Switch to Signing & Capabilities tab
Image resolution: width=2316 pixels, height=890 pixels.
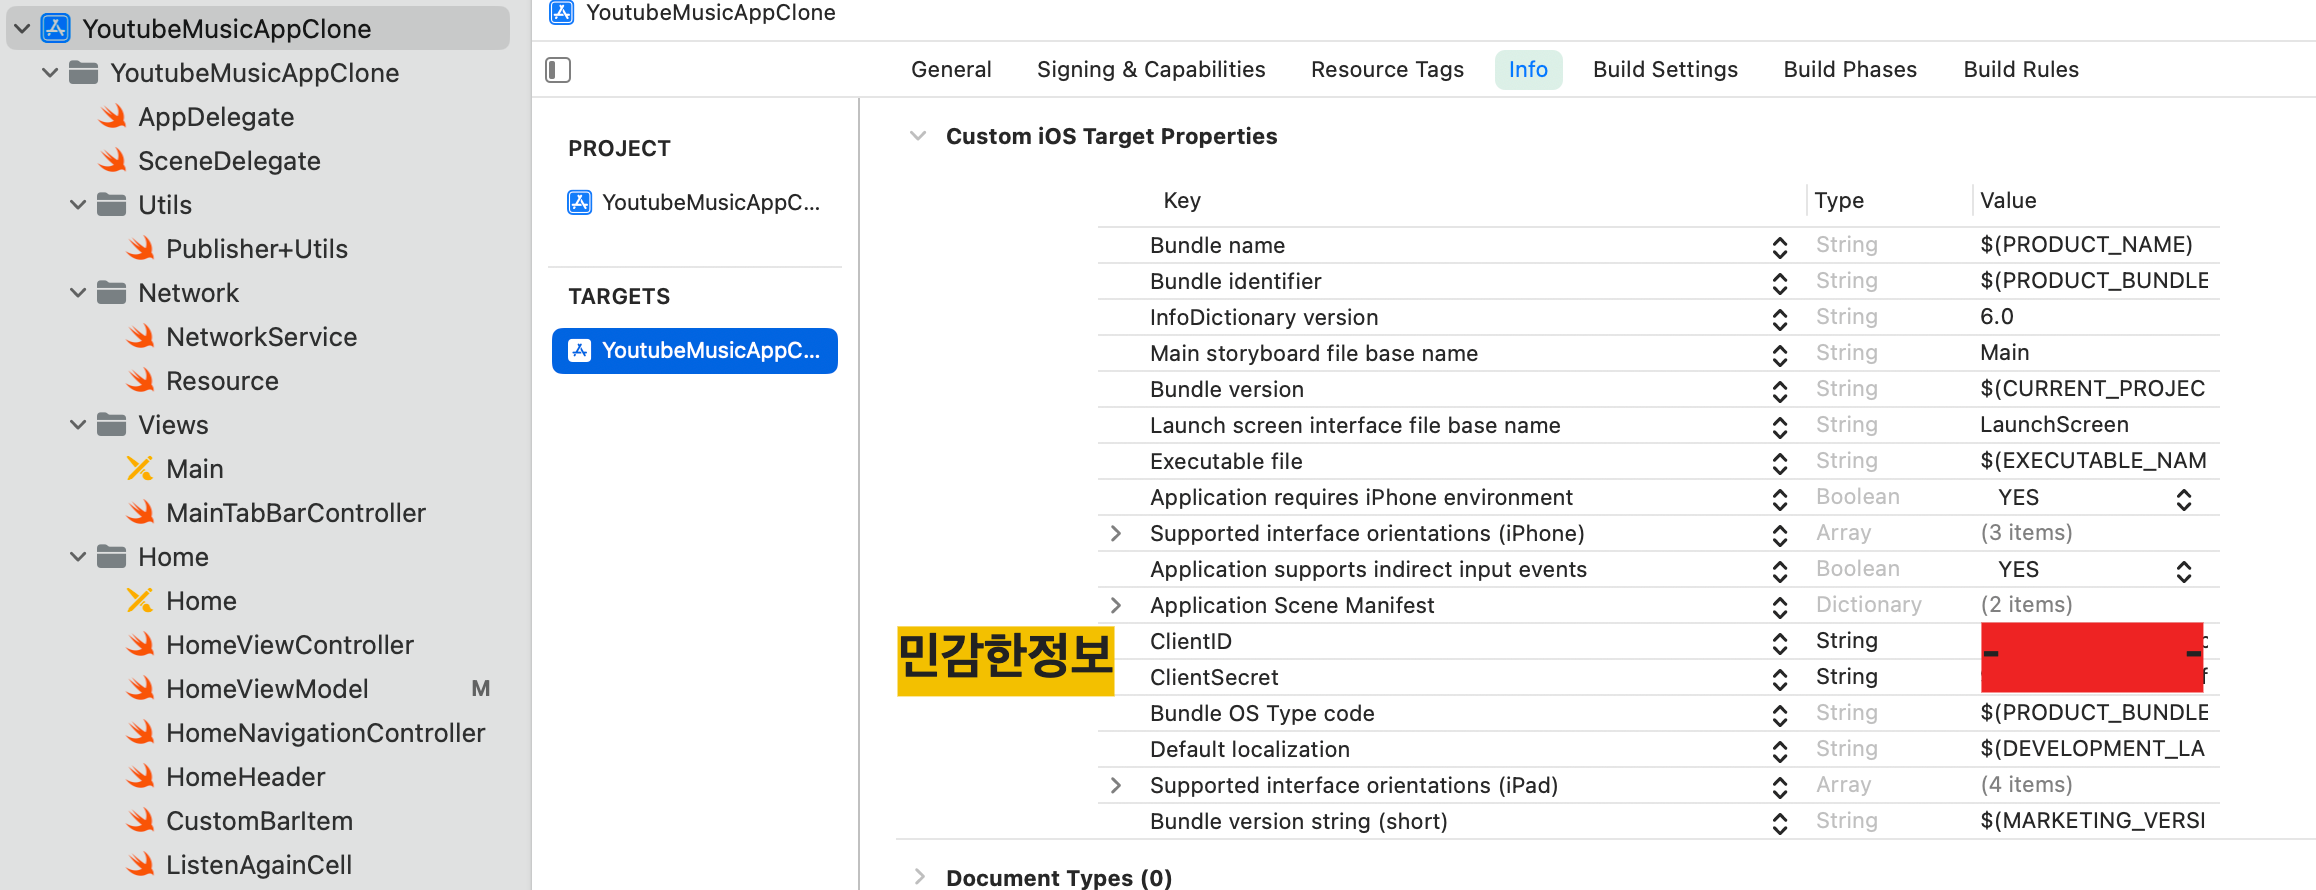click(1151, 70)
